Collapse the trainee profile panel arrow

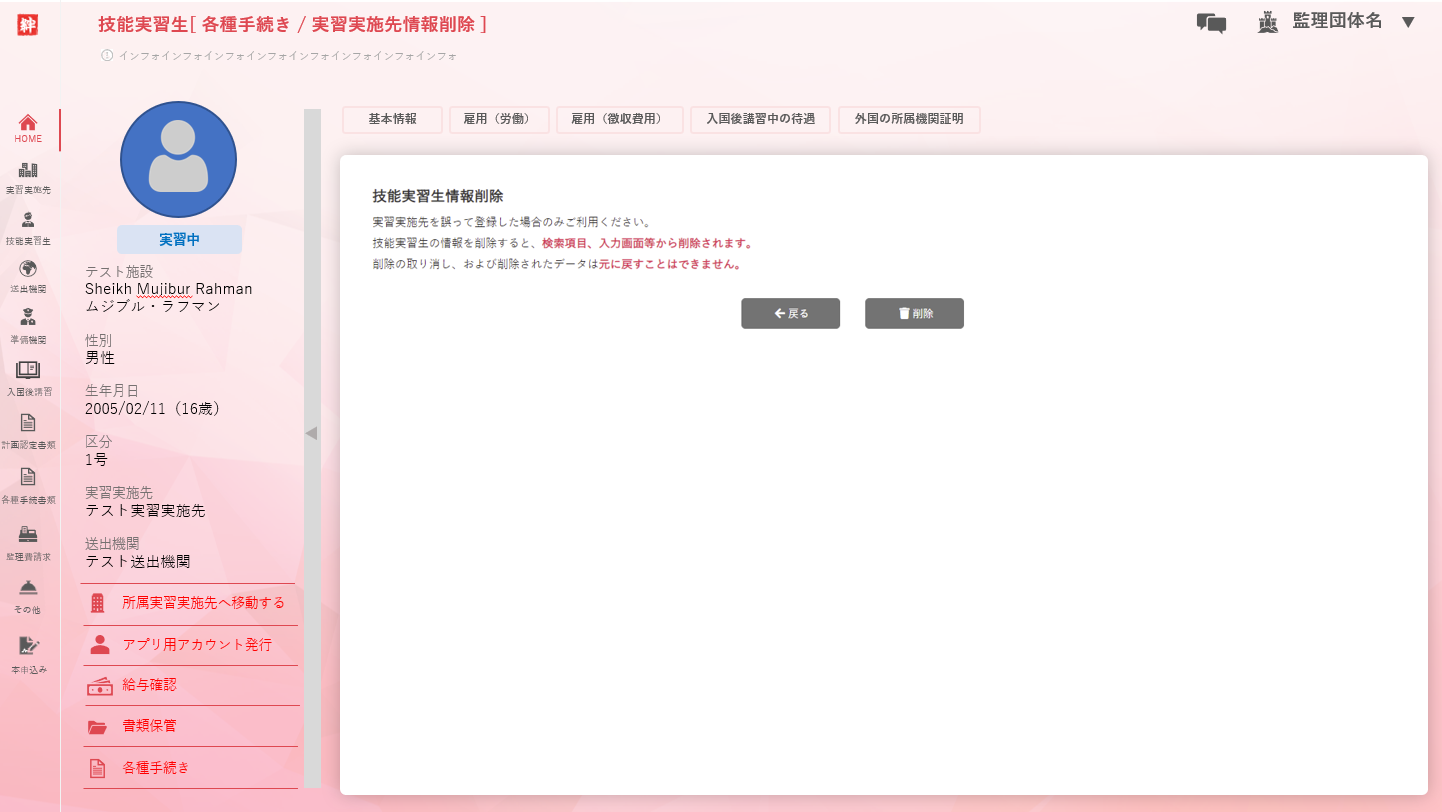311,433
